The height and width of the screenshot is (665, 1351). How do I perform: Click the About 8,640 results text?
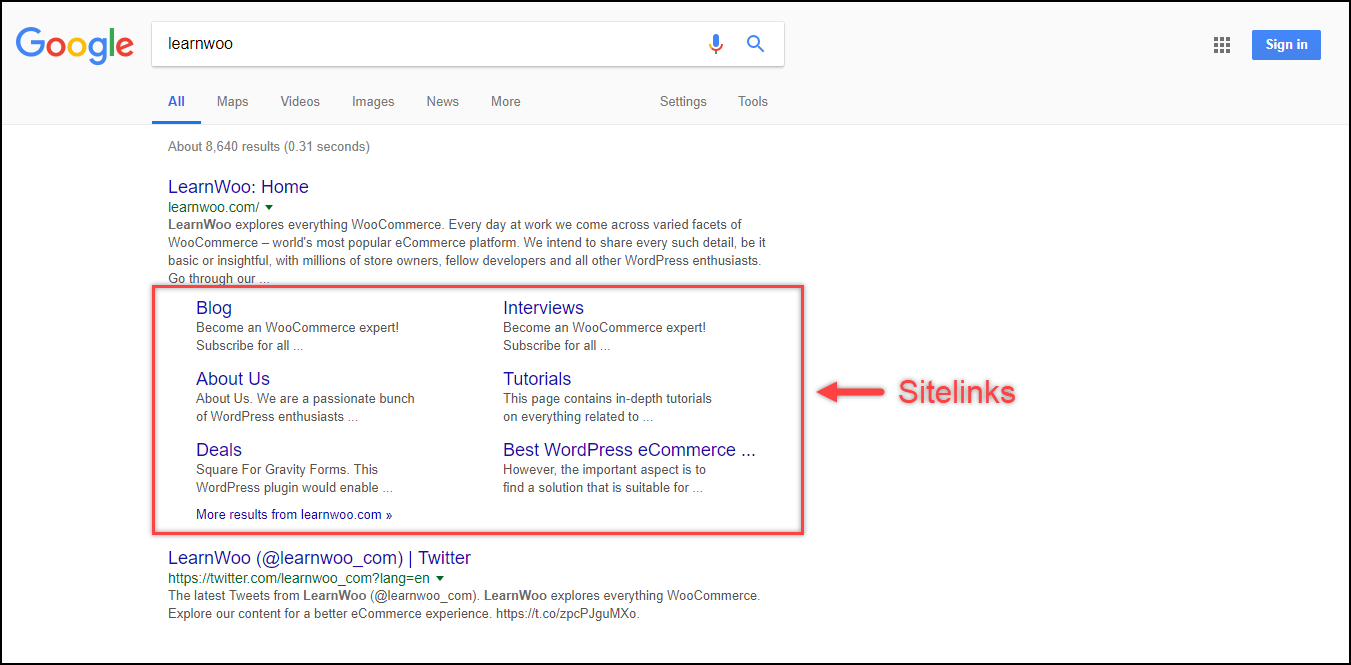tap(269, 147)
